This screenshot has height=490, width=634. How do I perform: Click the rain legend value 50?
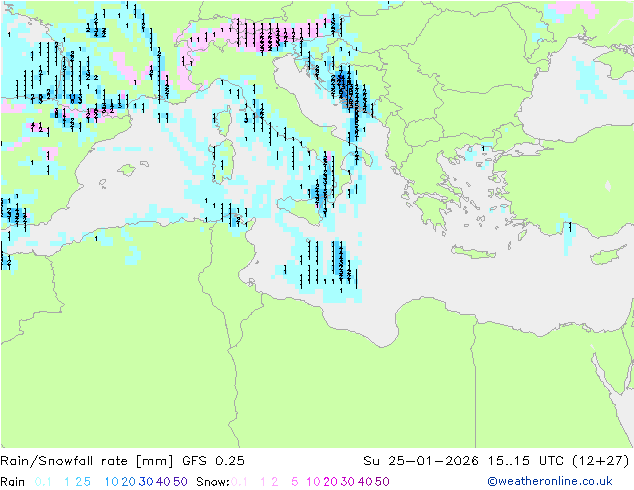pos(180,482)
